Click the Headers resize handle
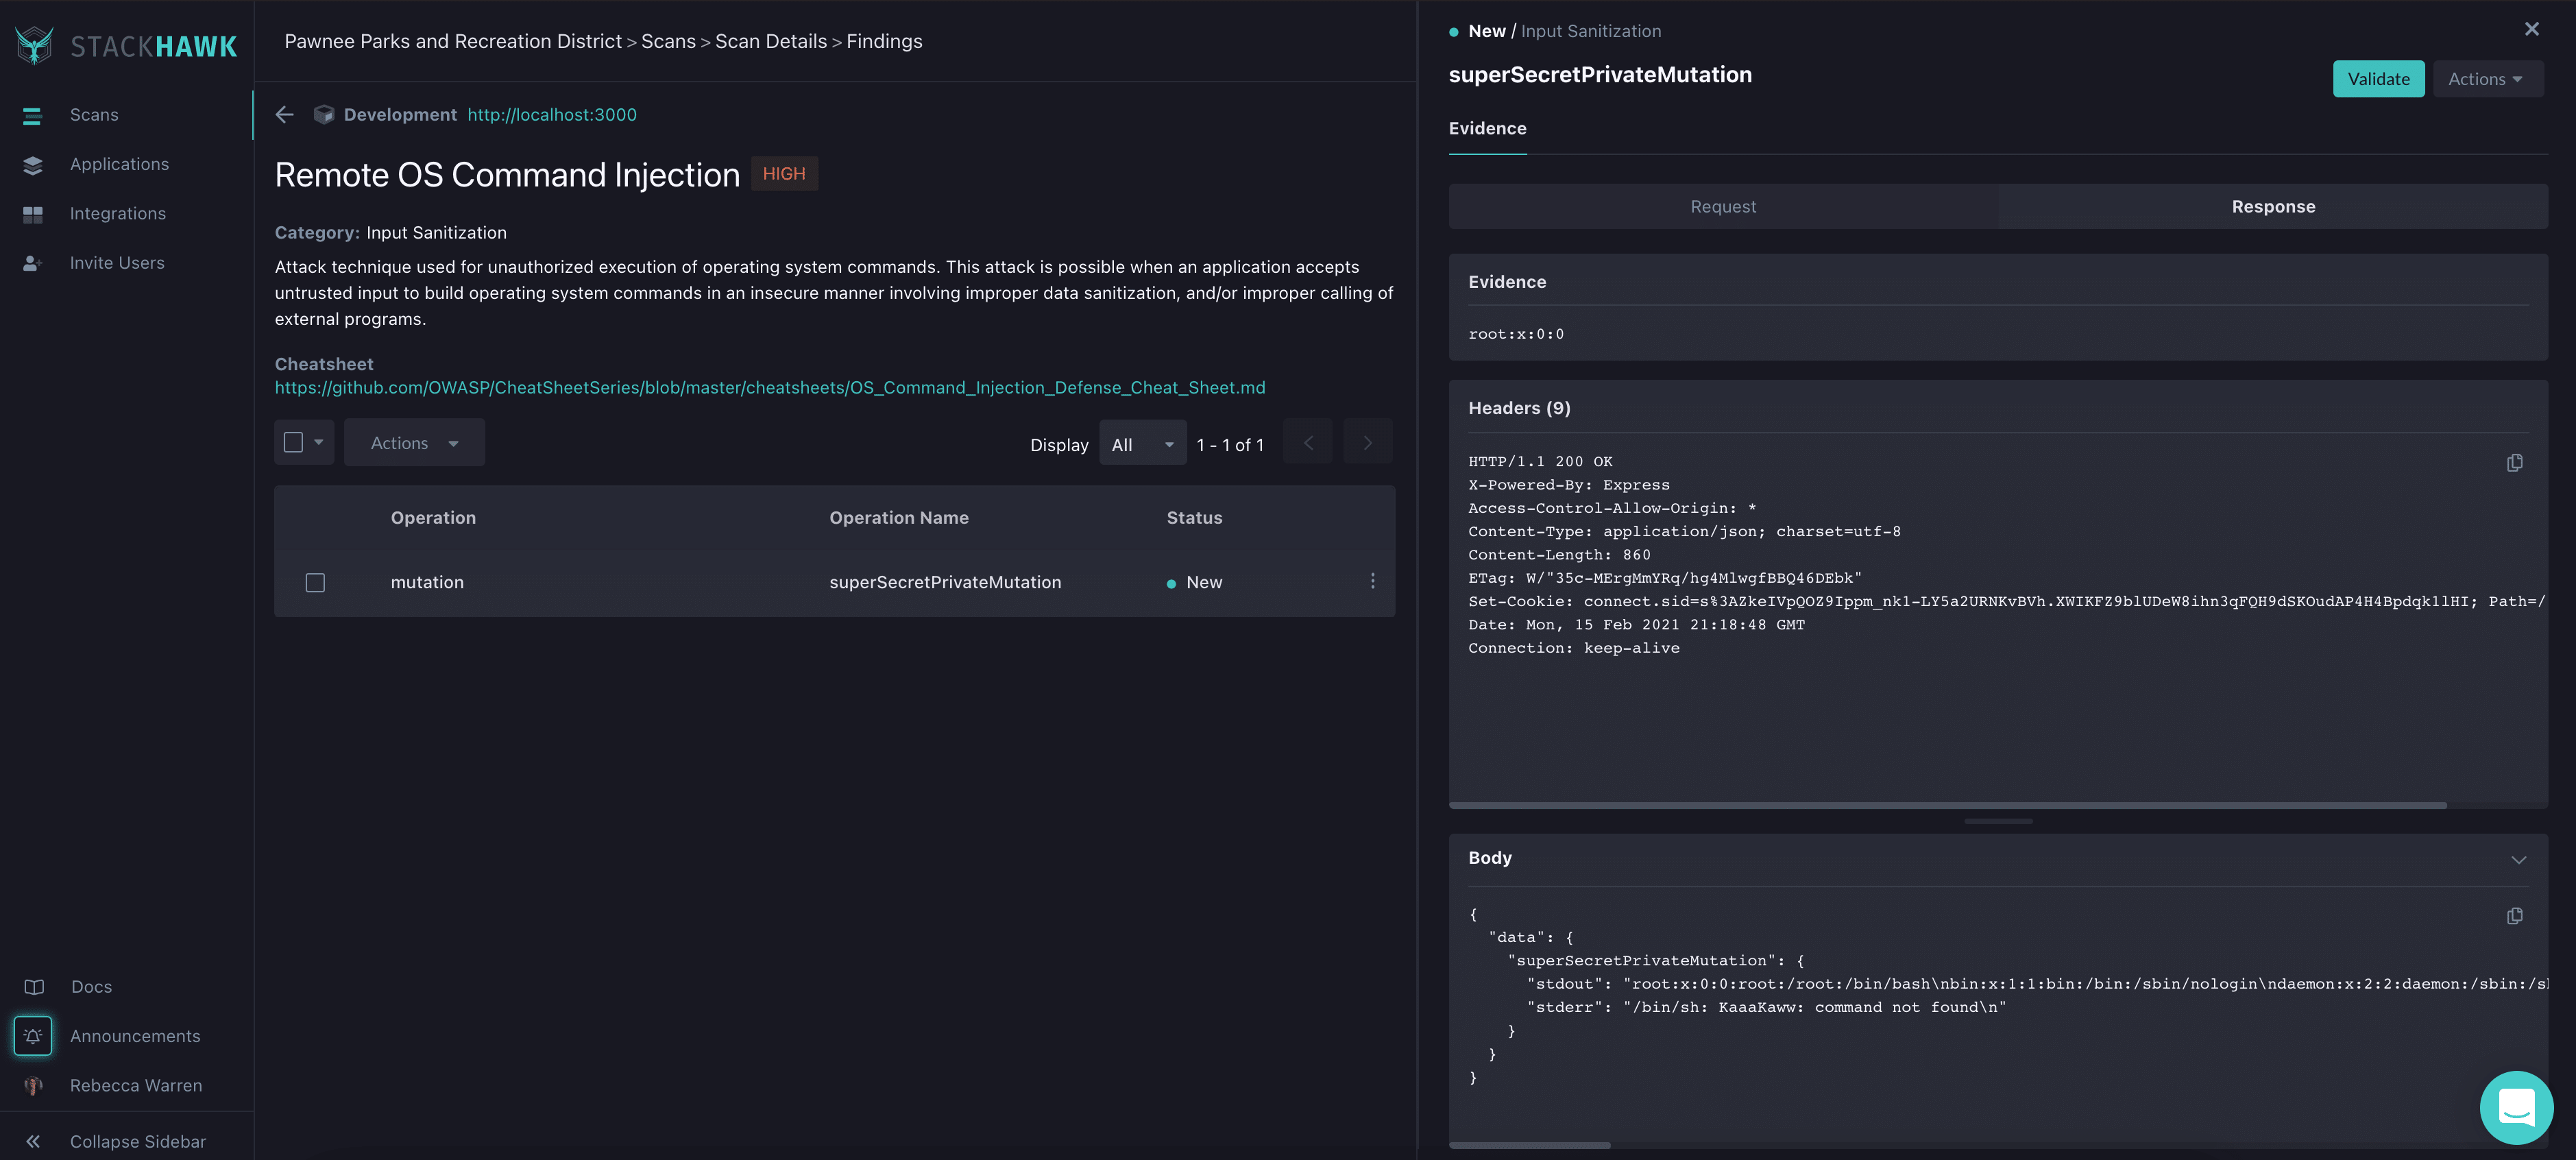This screenshot has width=2576, height=1160. (1998, 822)
